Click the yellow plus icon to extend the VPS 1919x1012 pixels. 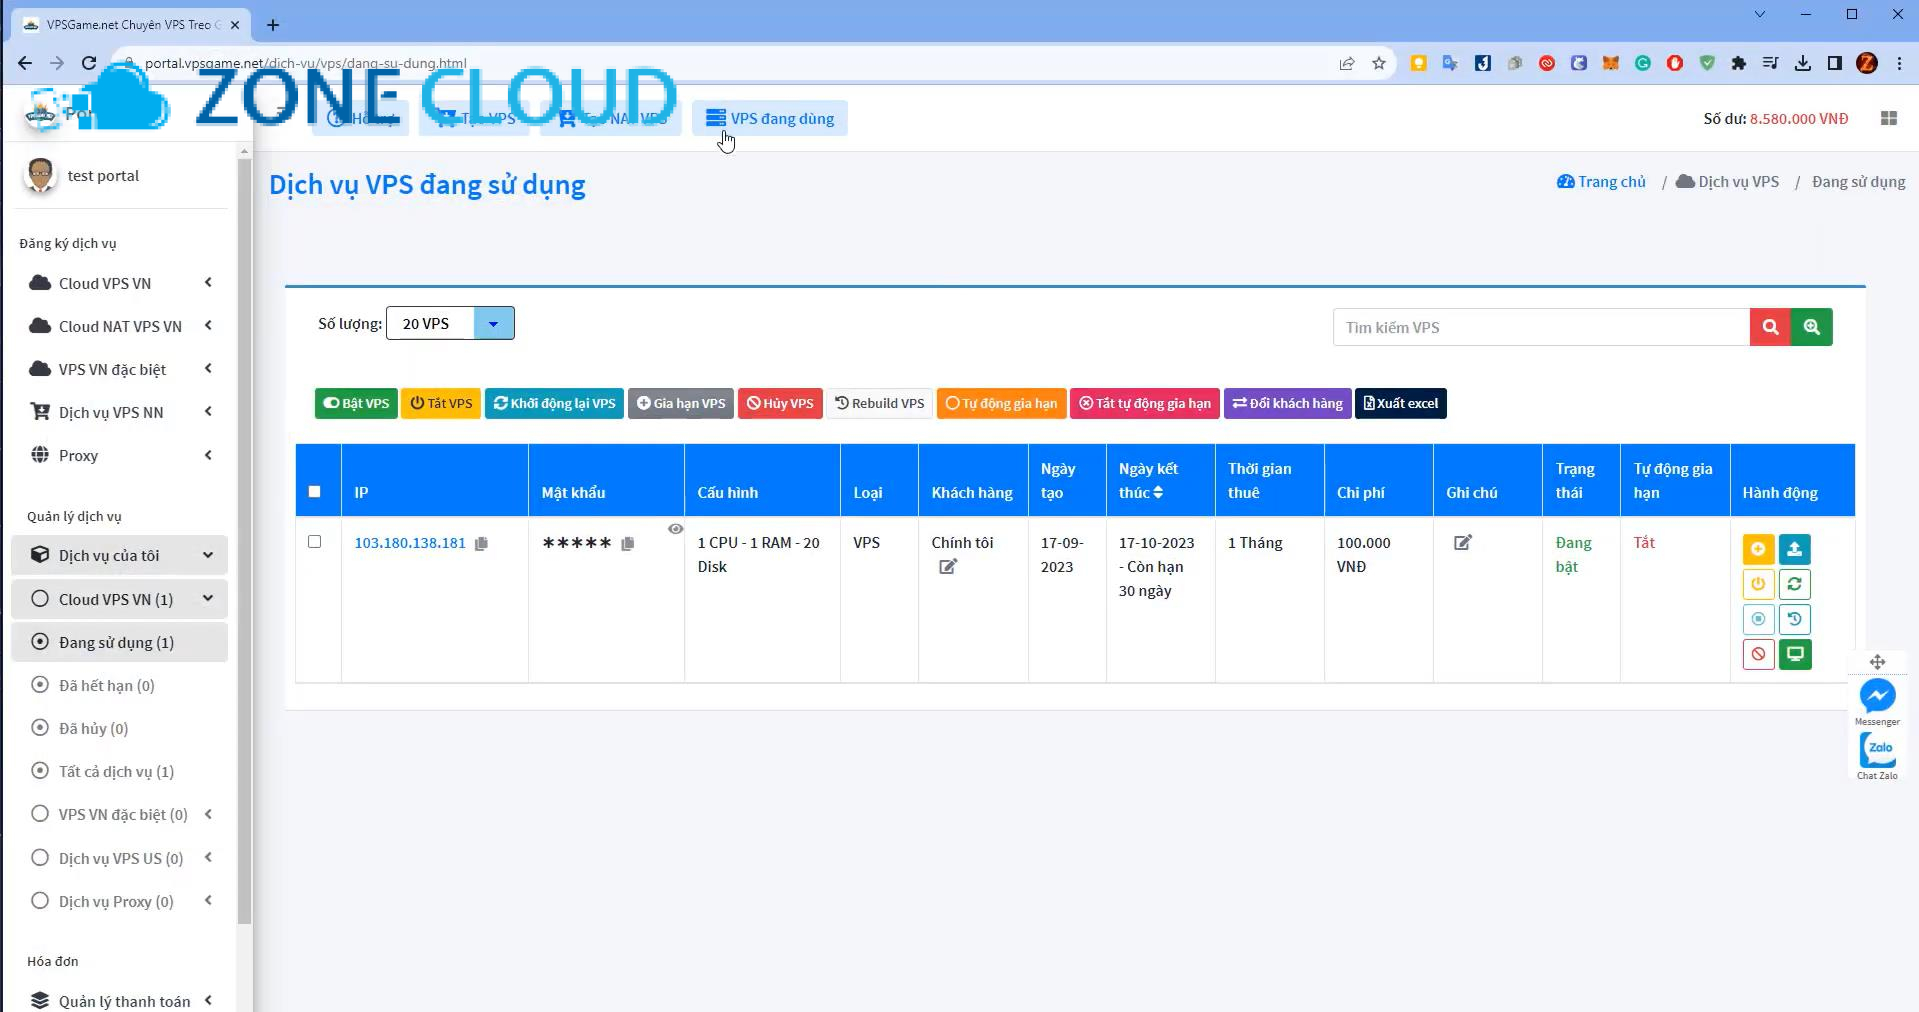1758,549
